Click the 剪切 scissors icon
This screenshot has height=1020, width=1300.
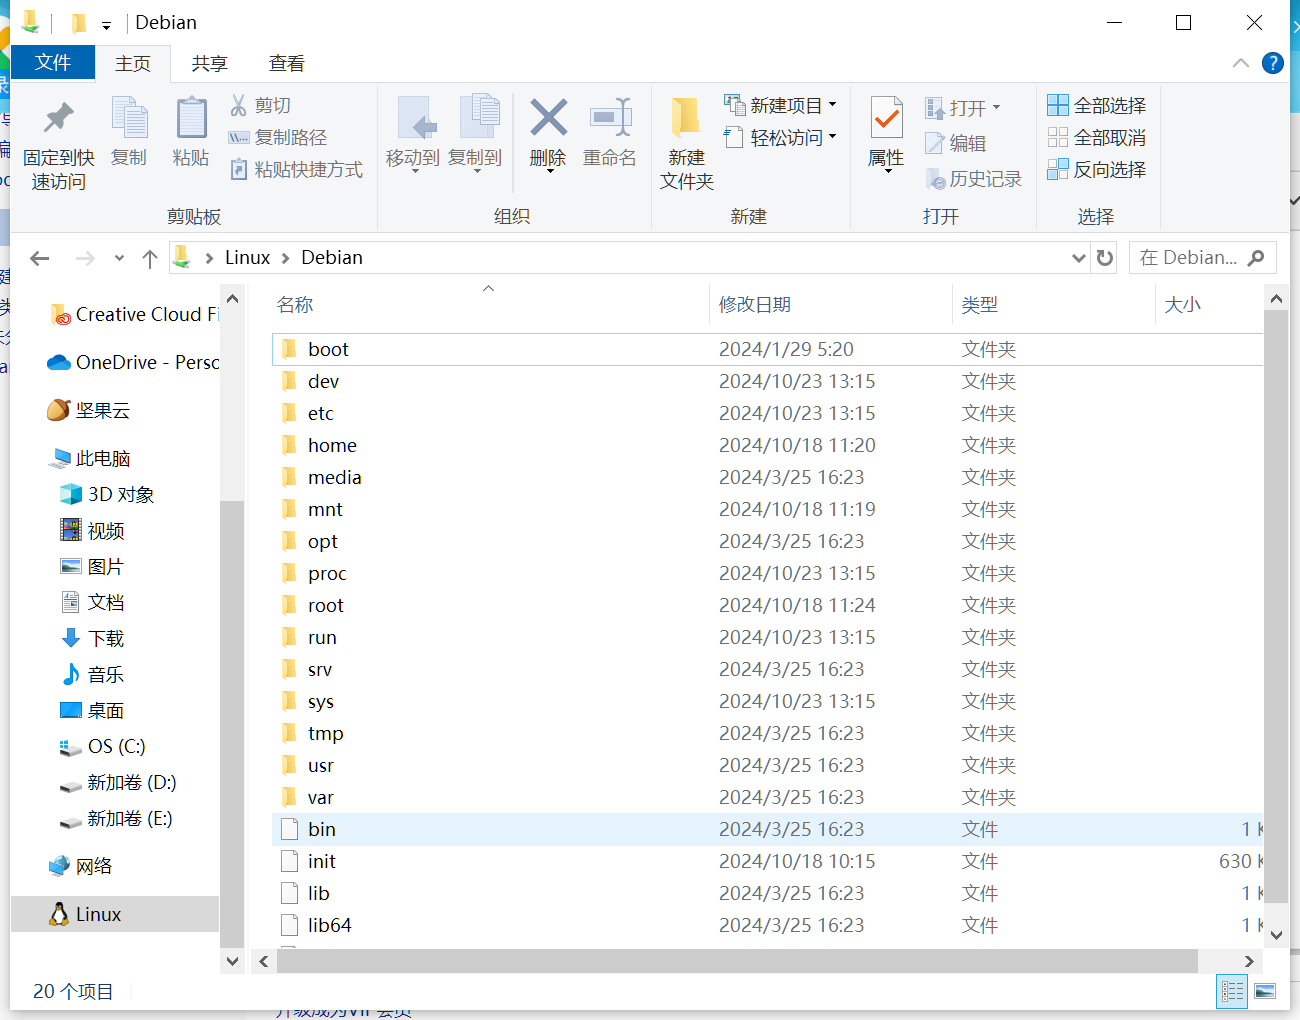[238, 105]
